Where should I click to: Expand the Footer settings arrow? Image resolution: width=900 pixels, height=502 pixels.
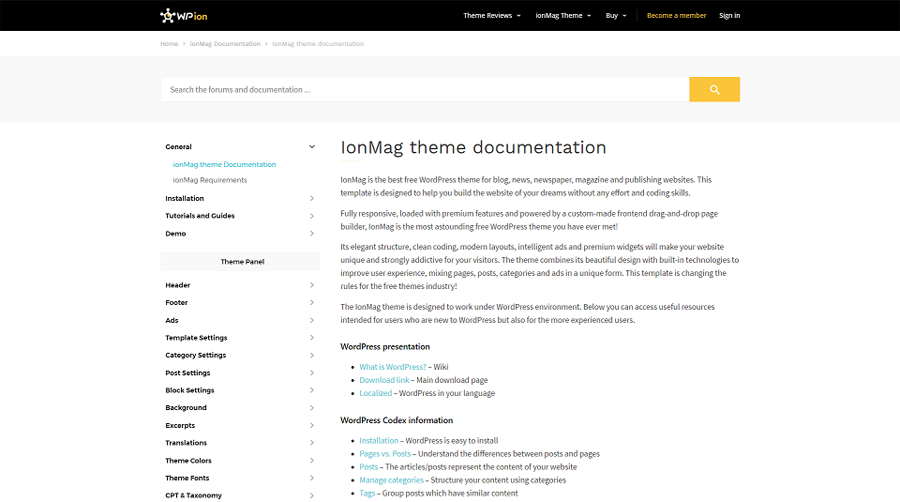pyautogui.click(x=312, y=303)
